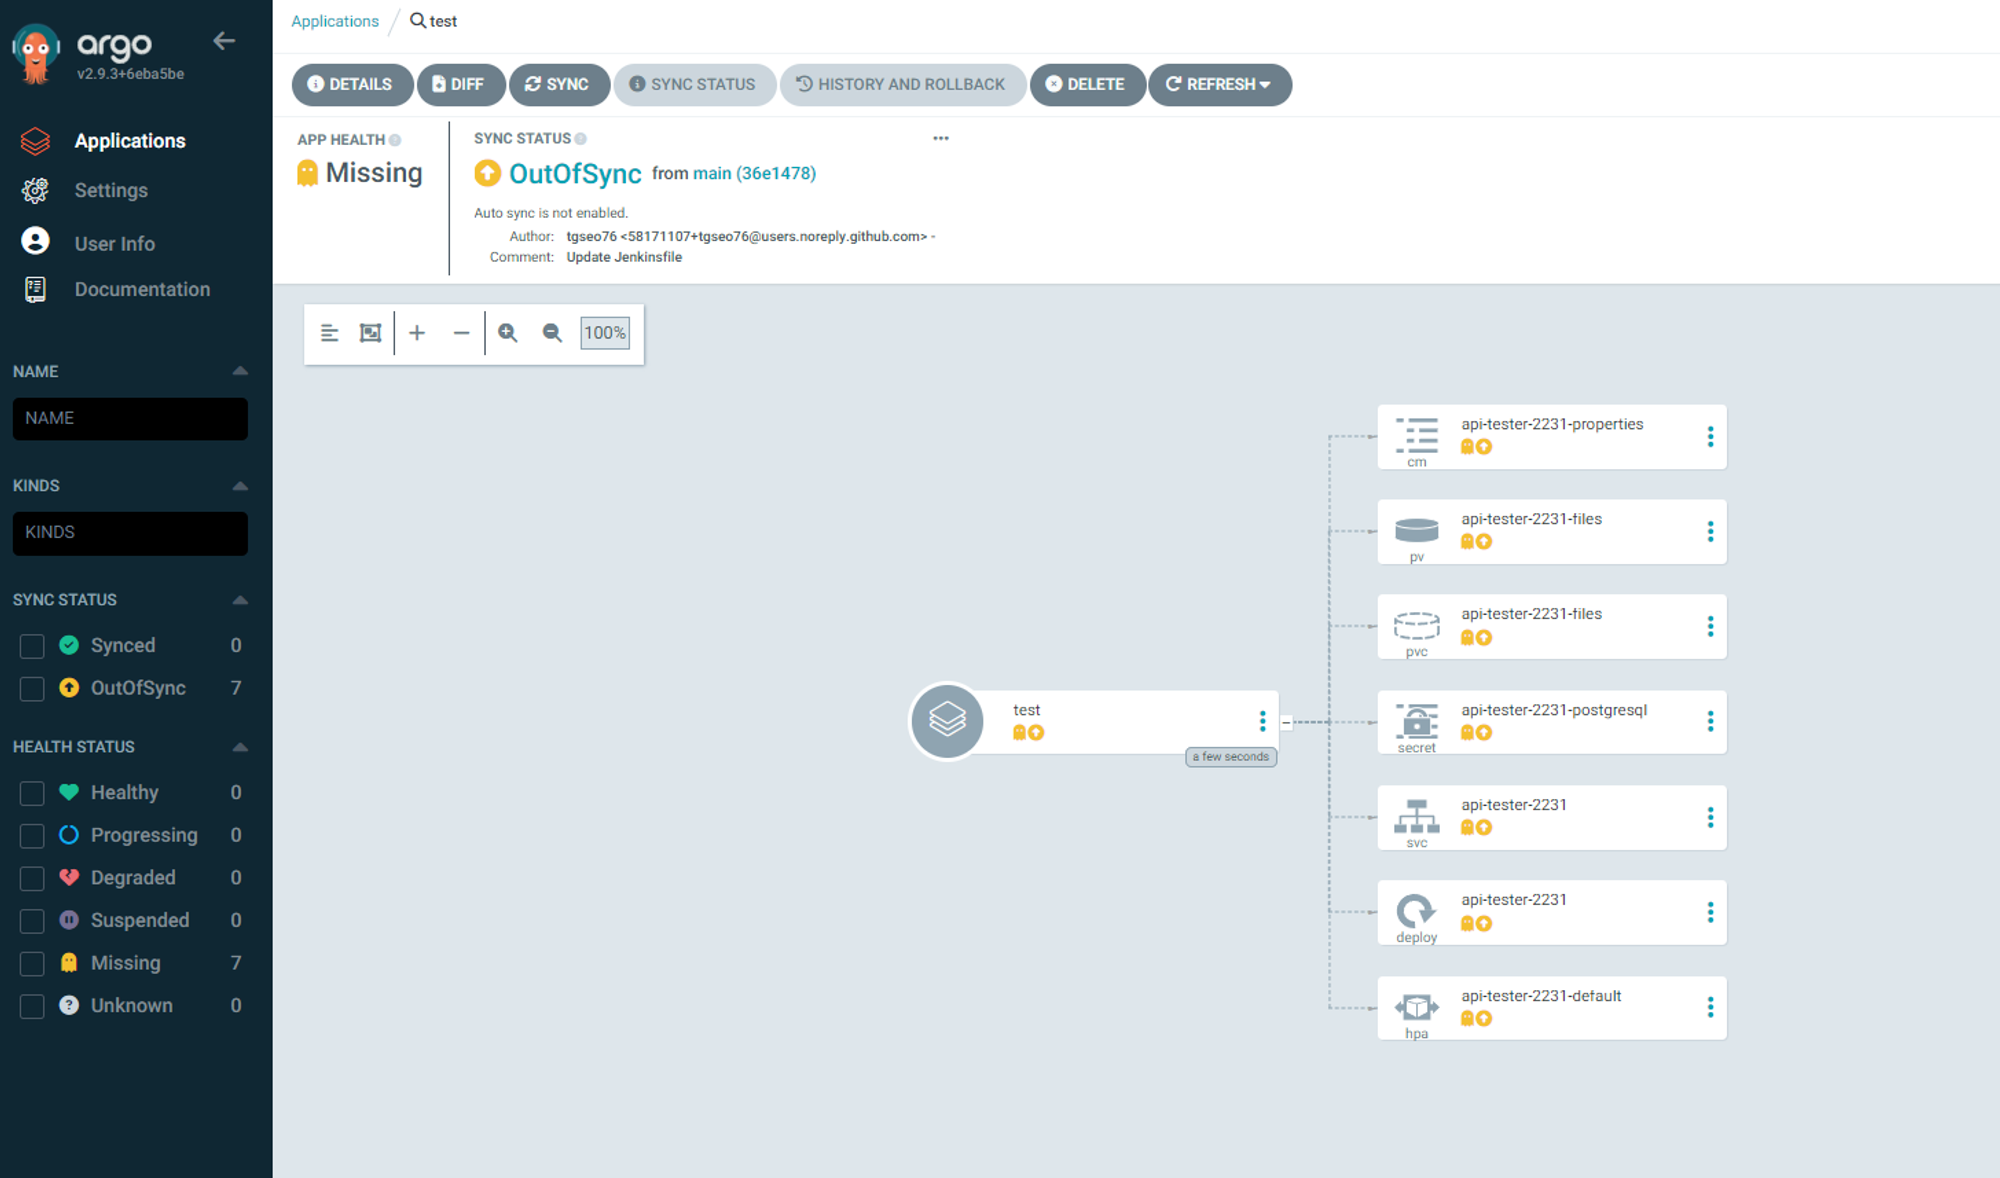Enable the Missing health filter checkbox
The image size is (2000, 1178).
click(32, 963)
